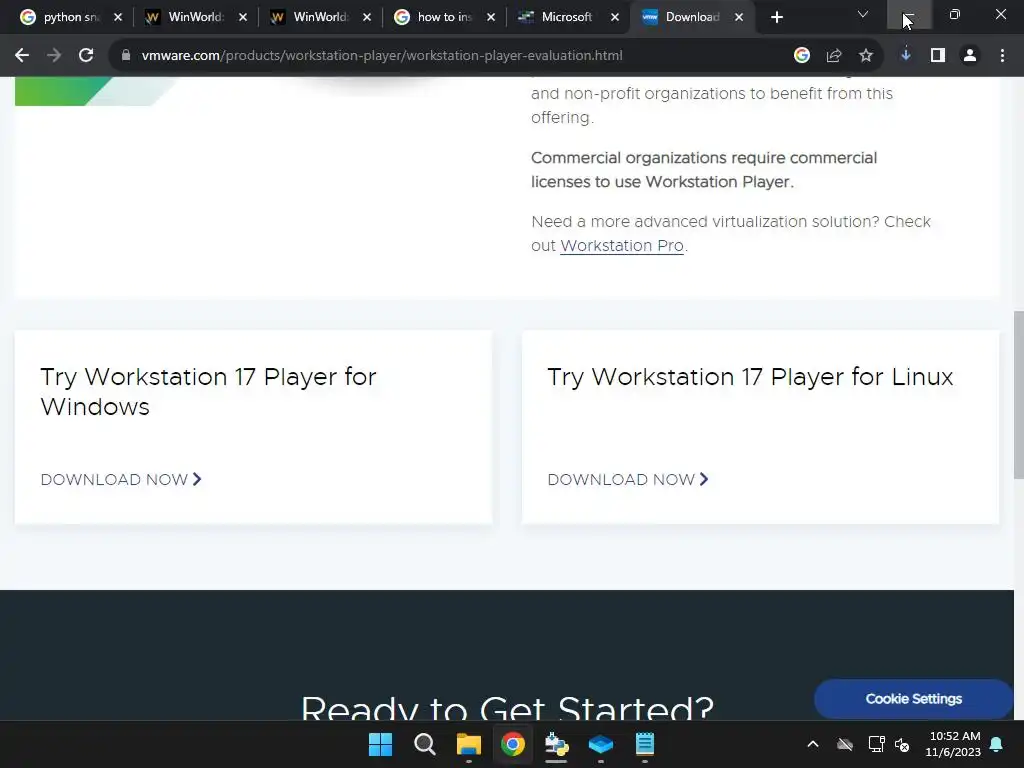Click the network display tray icon
The image size is (1024, 768).
click(x=876, y=744)
